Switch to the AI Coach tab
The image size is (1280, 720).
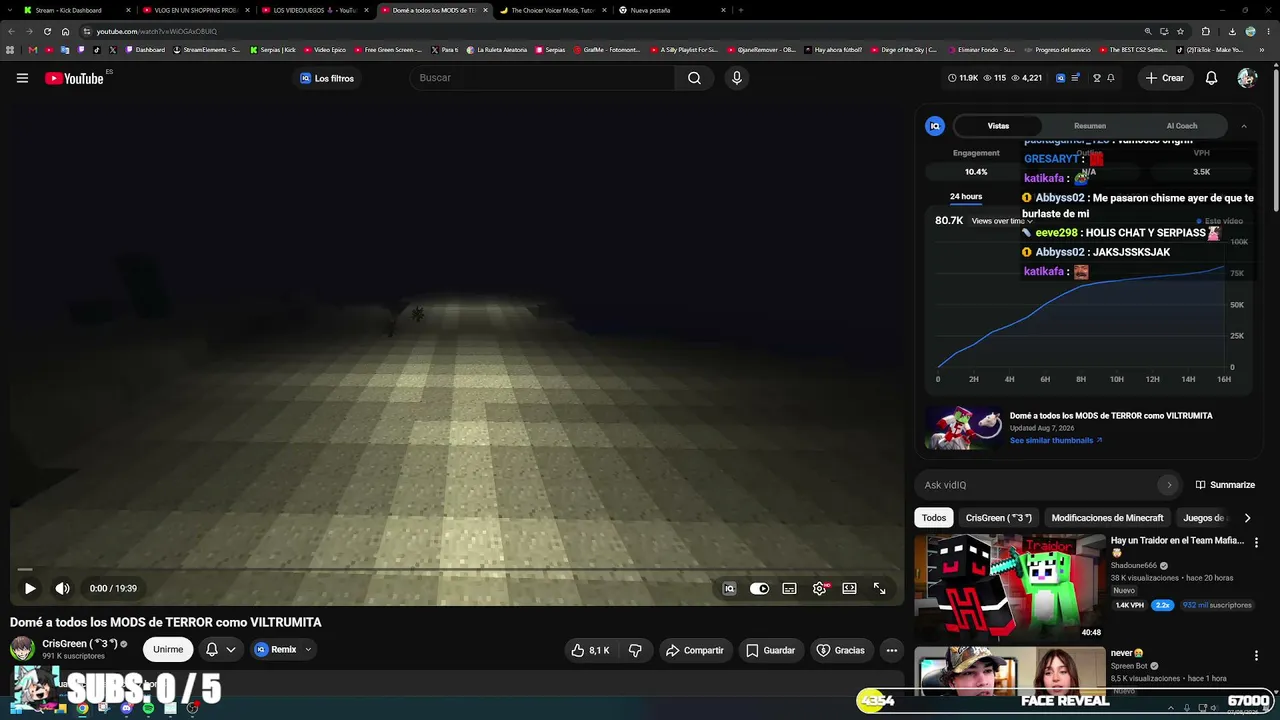point(1182,126)
